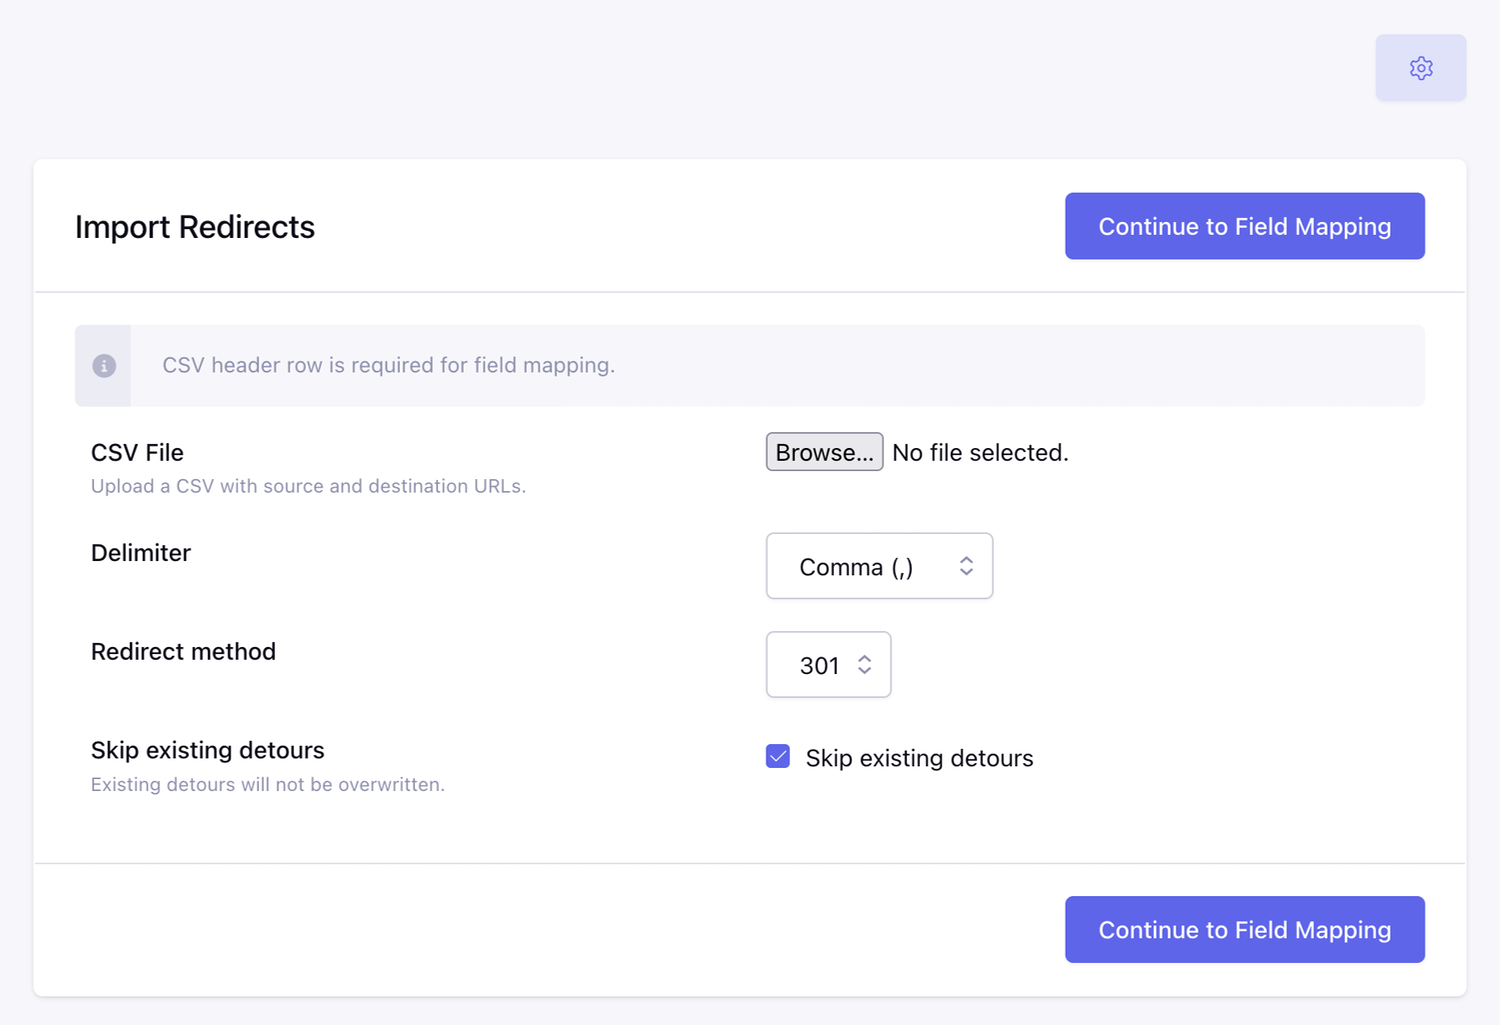Click Browse... to choose a CSV file

coord(824,452)
